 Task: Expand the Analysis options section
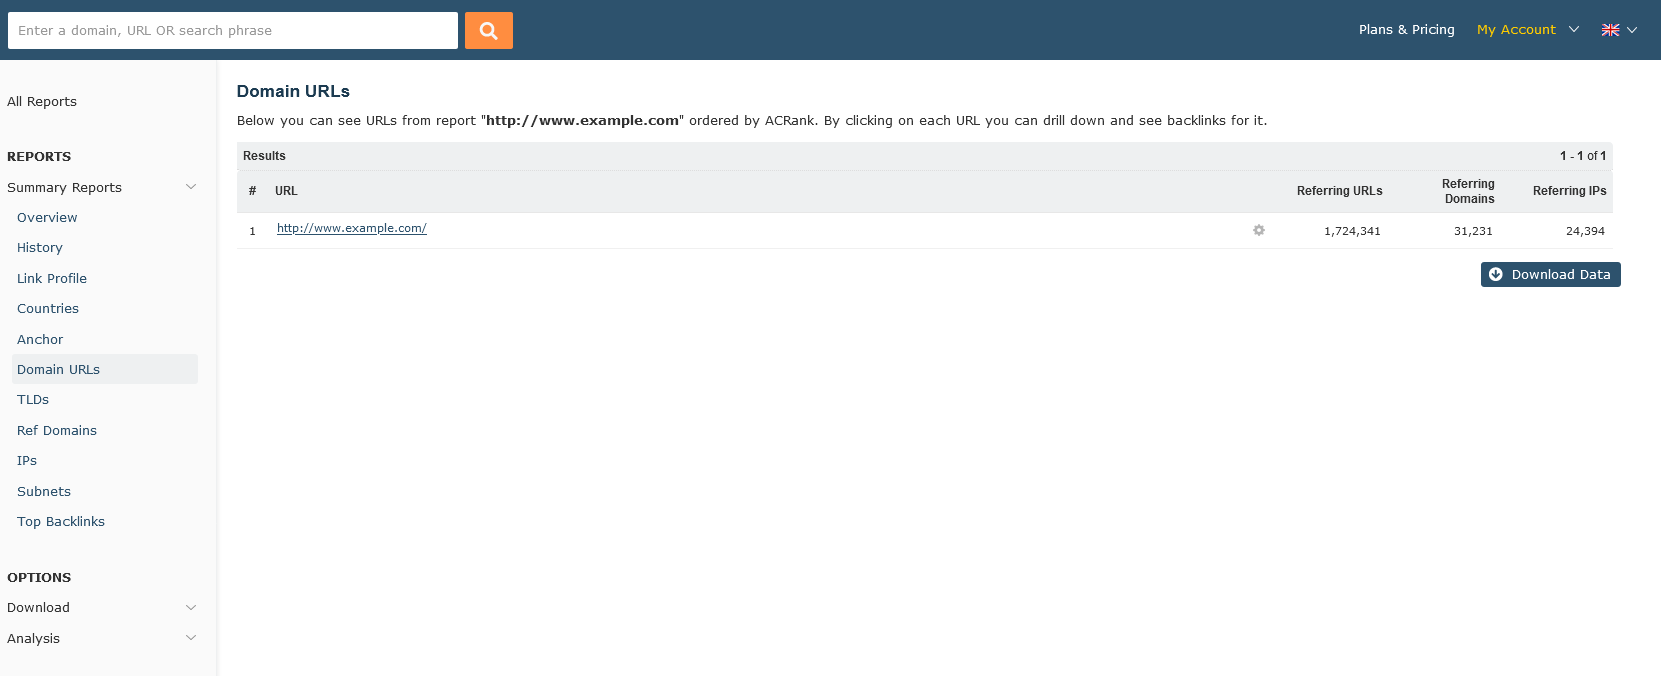[190, 638]
